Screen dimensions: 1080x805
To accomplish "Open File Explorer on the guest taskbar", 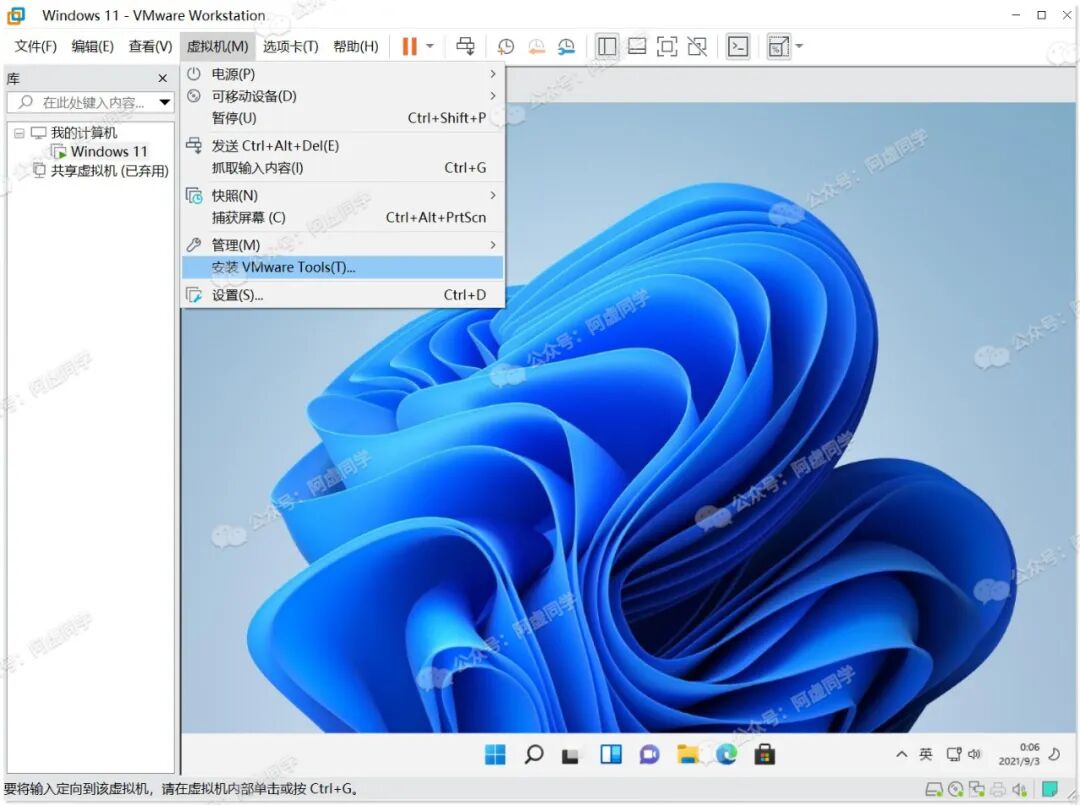I will coord(687,755).
